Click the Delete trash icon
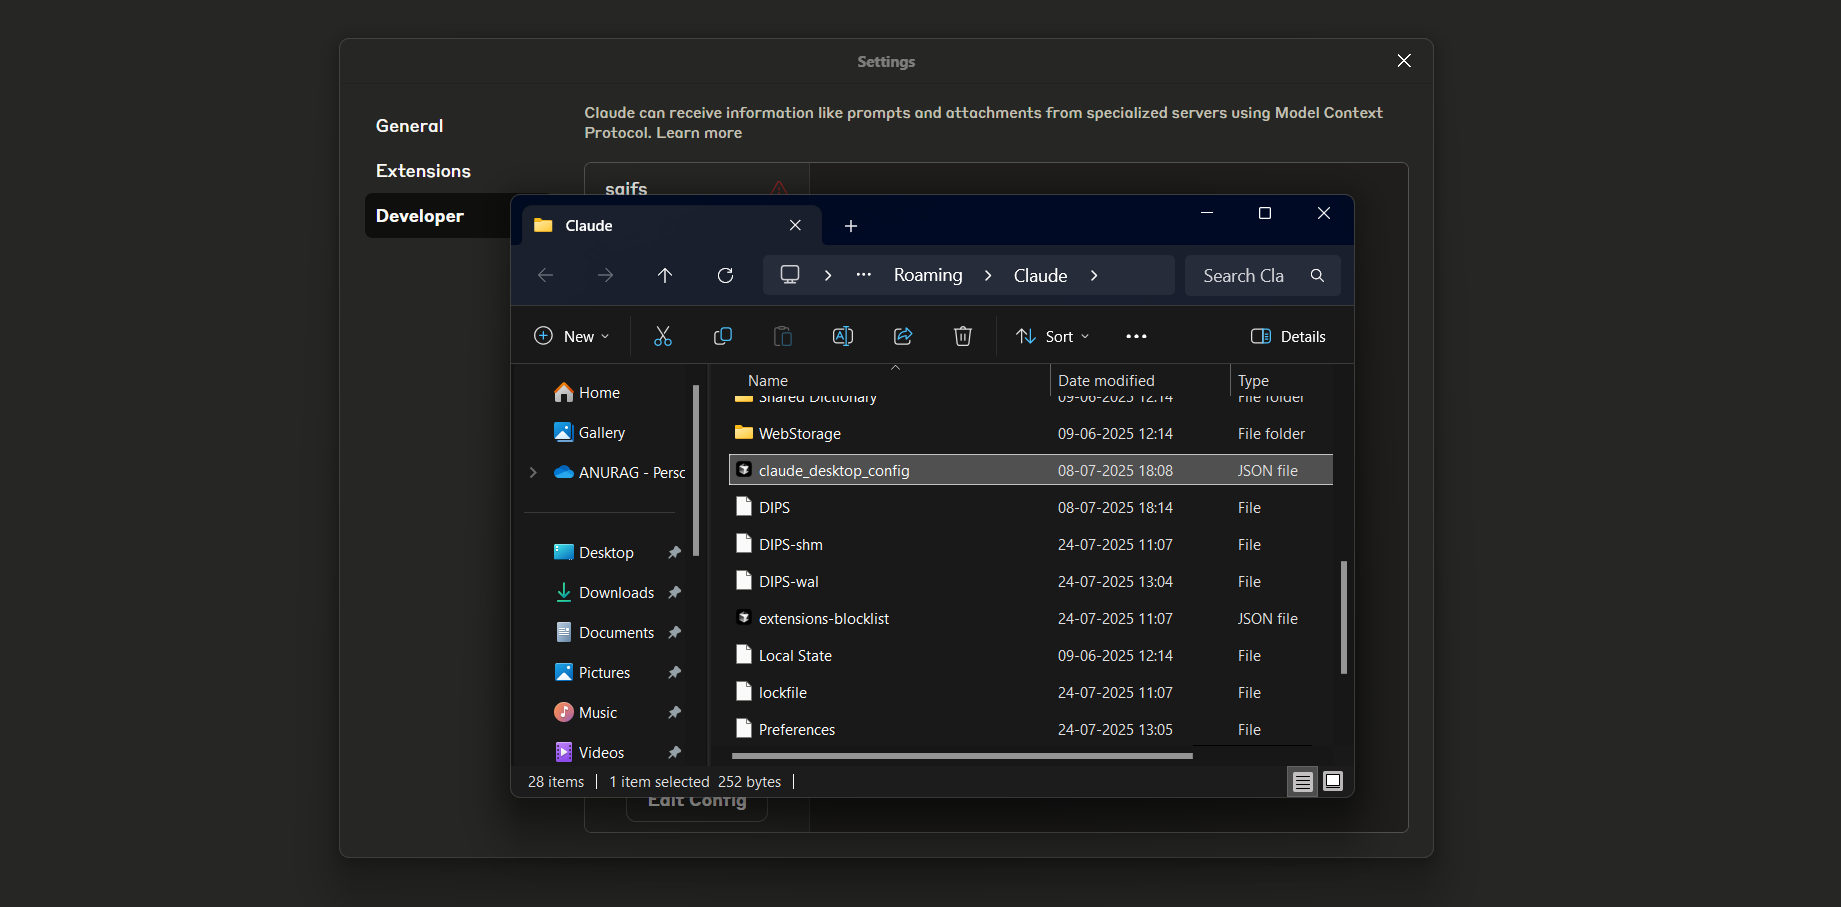This screenshot has height=907, width=1841. [963, 336]
